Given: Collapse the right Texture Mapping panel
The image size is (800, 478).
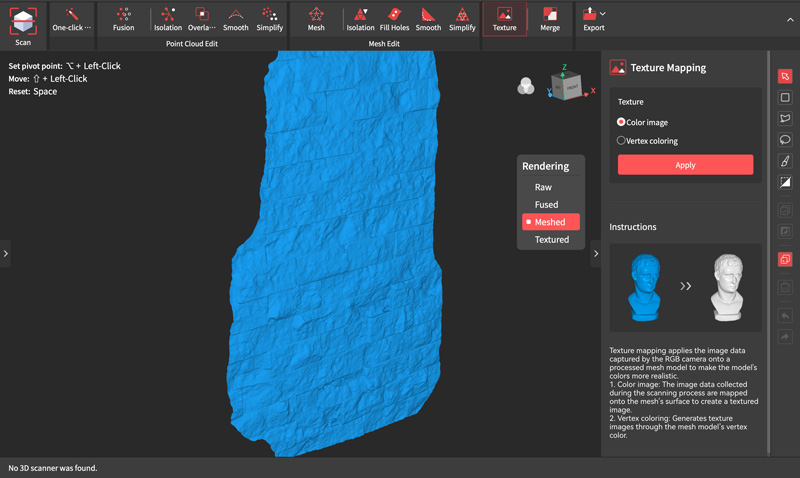Looking at the screenshot, I should pos(596,254).
